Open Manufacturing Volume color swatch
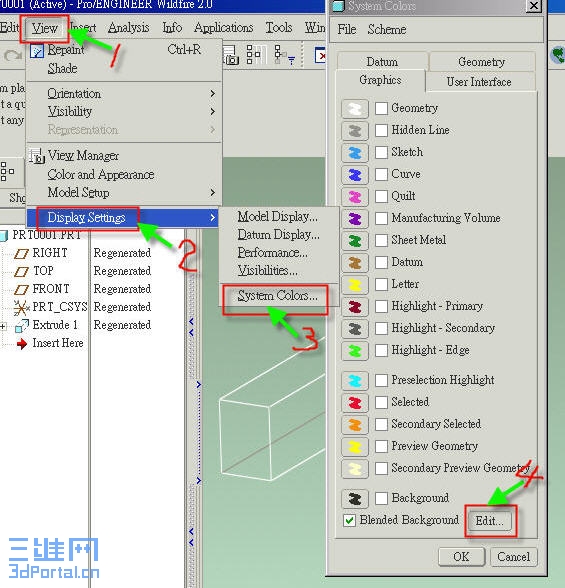 pos(355,219)
